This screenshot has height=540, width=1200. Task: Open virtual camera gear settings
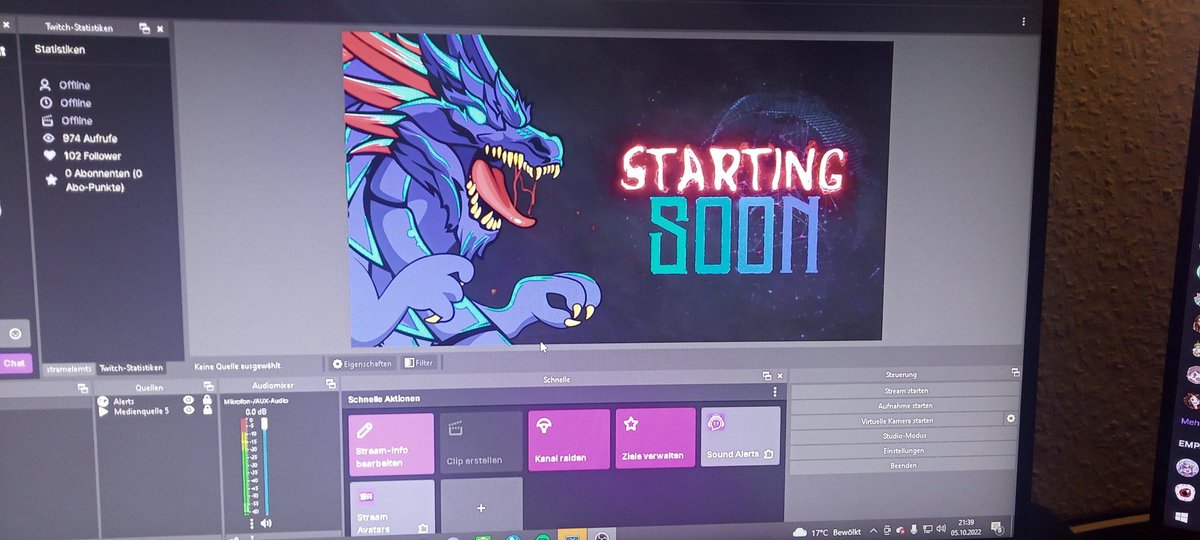[x=1011, y=419]
